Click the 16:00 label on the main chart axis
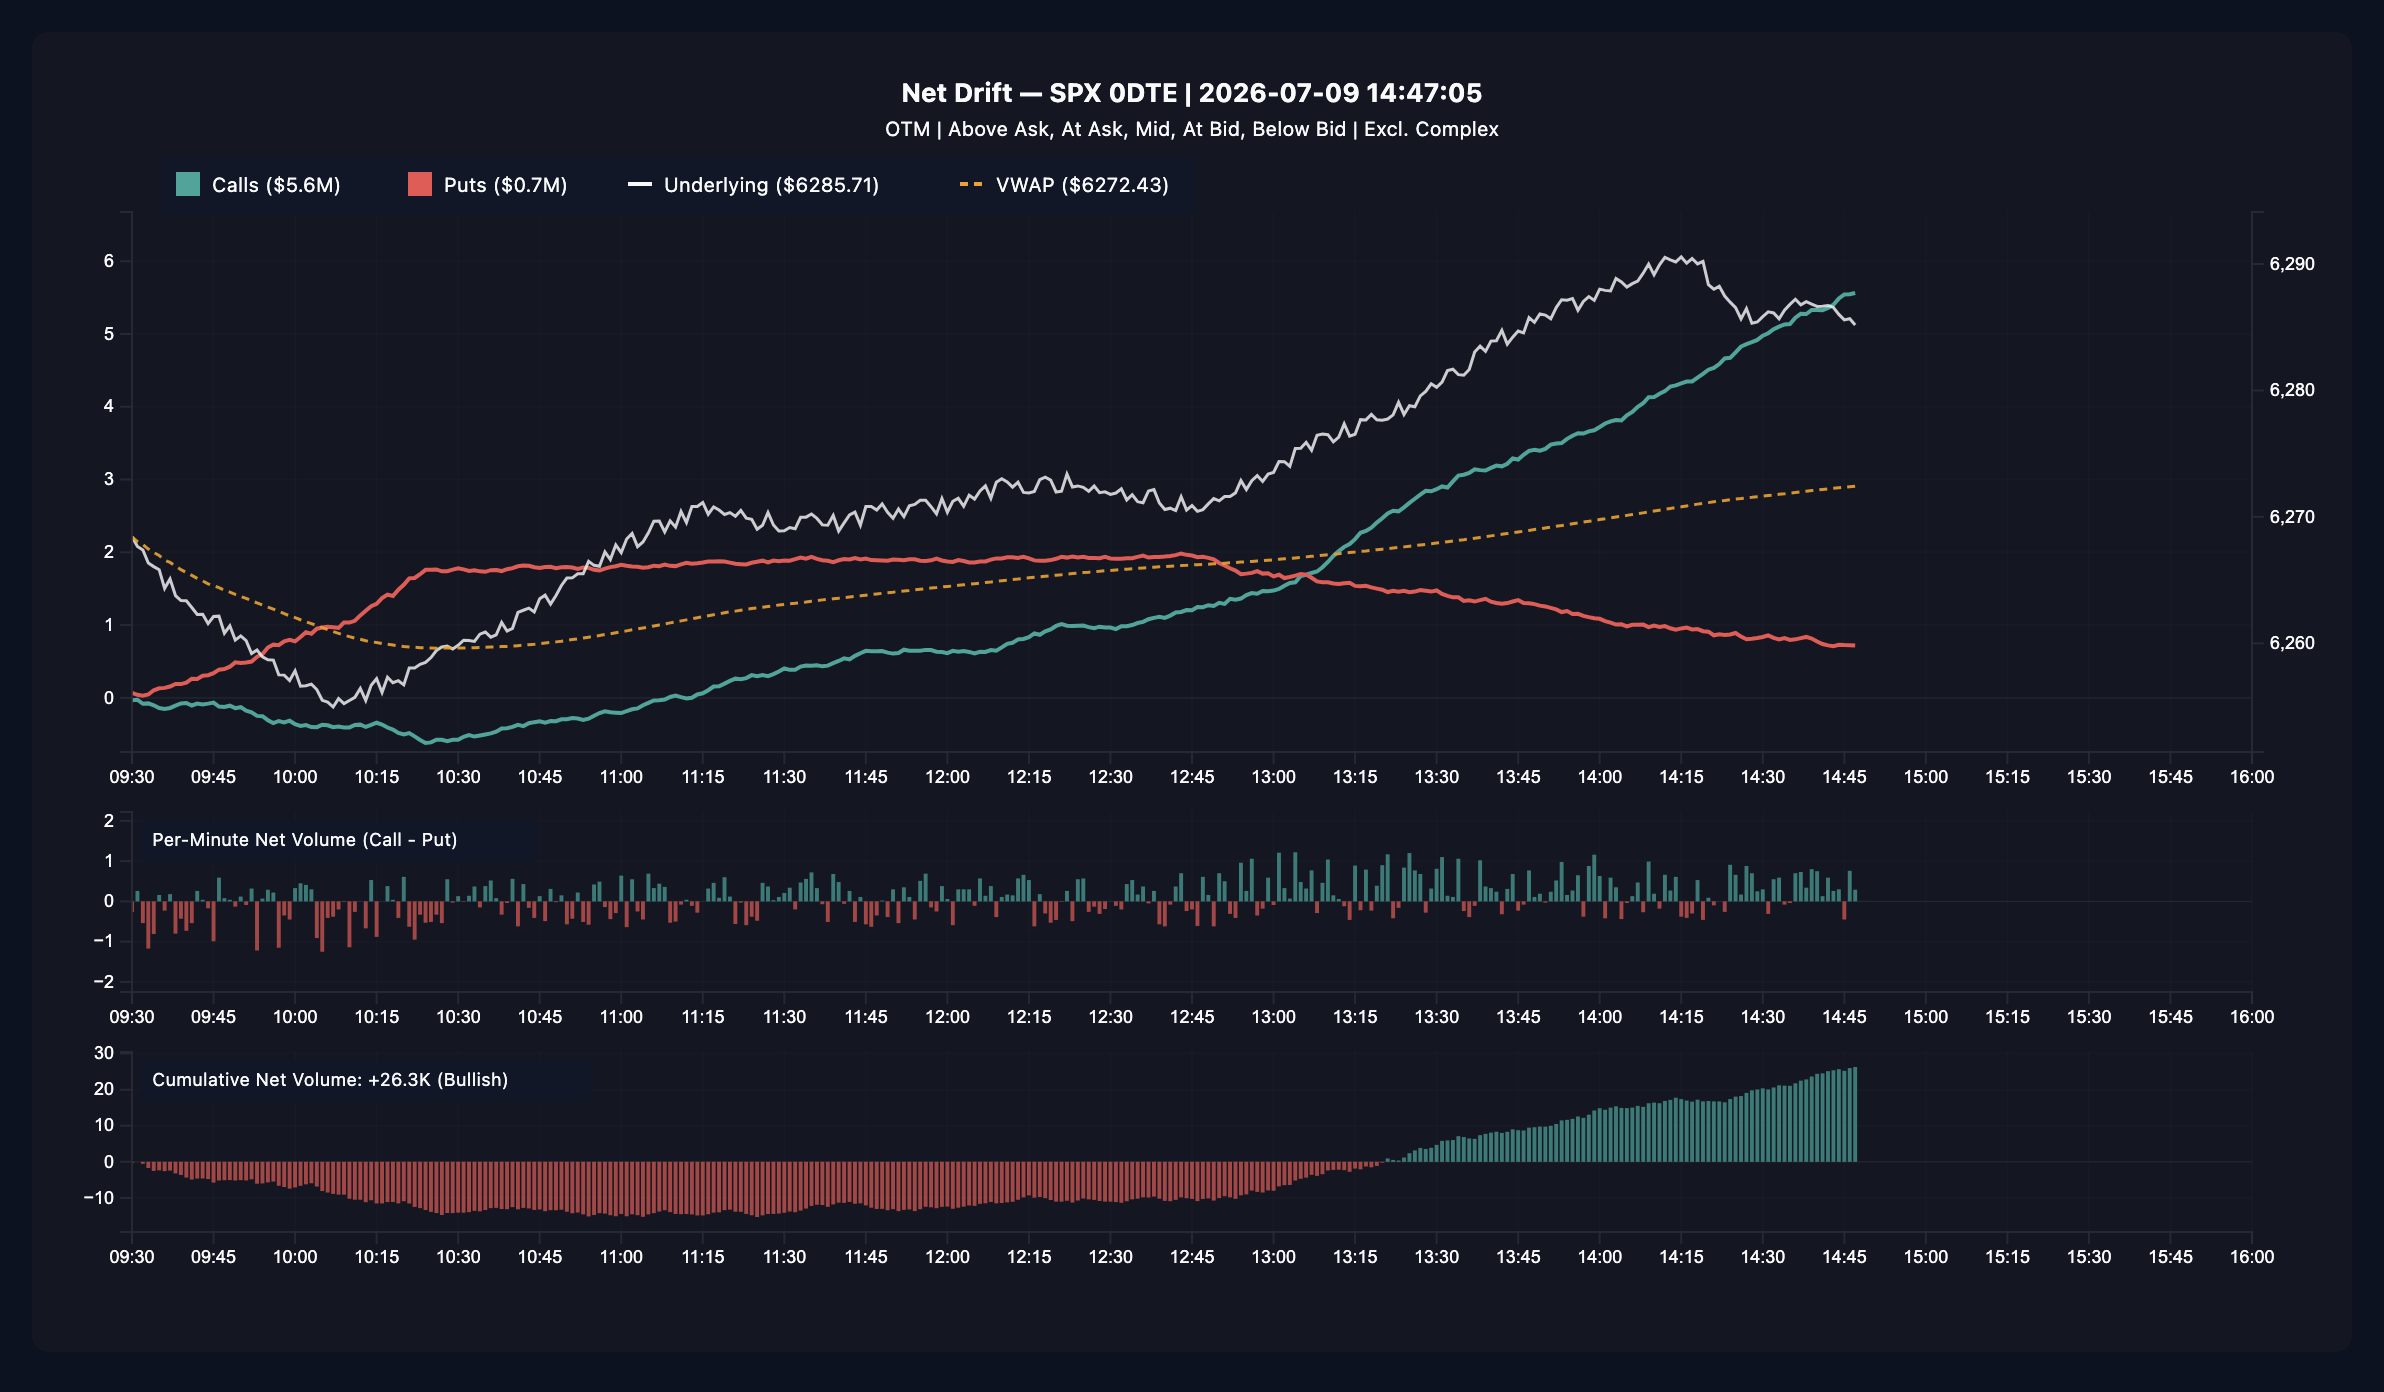This screenshot has width=2384, height=1392. (2252, 777)
